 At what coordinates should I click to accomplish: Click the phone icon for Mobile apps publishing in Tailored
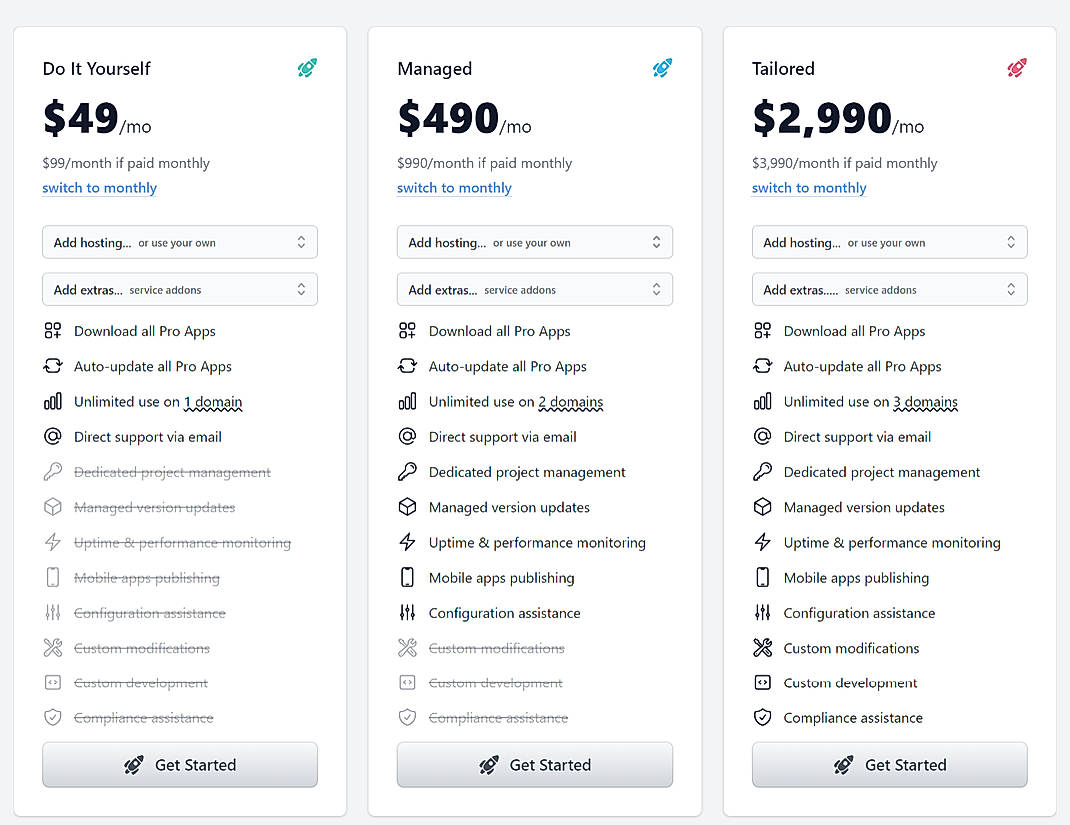(762, 577)
